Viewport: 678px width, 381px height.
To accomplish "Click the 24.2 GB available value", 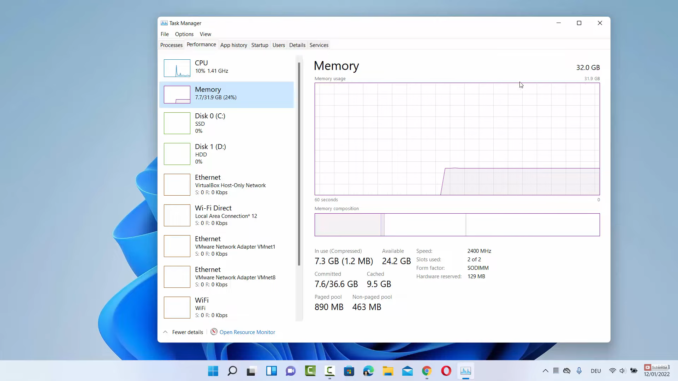I will 396,261.
